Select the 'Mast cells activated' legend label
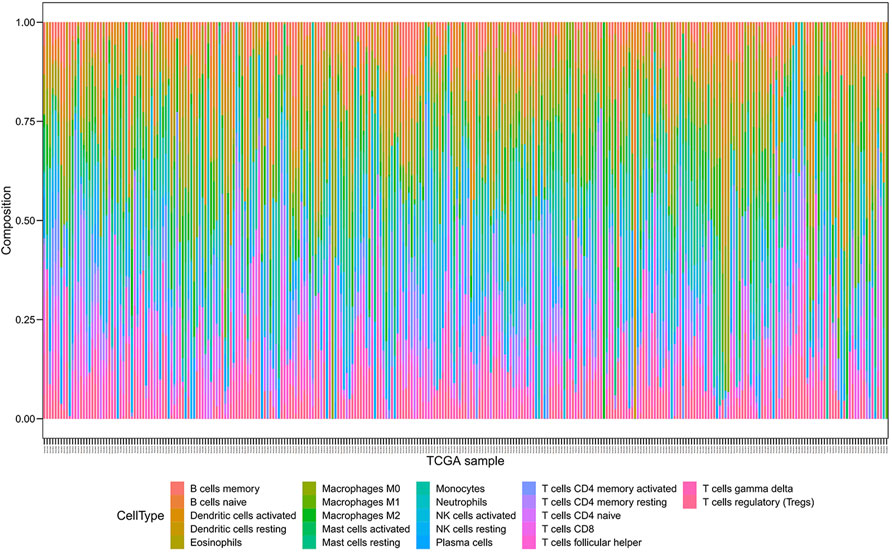This screenshot has width=892, height=553. tap(366, 529)
